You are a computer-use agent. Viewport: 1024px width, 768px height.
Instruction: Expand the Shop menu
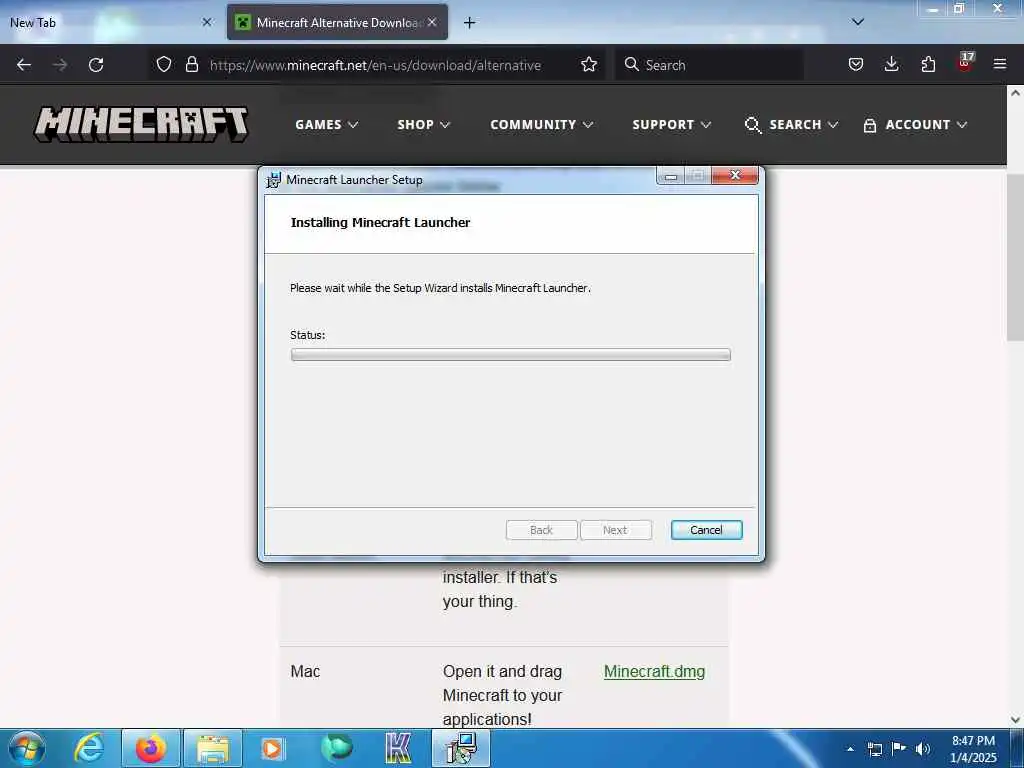tap(424, 125)
